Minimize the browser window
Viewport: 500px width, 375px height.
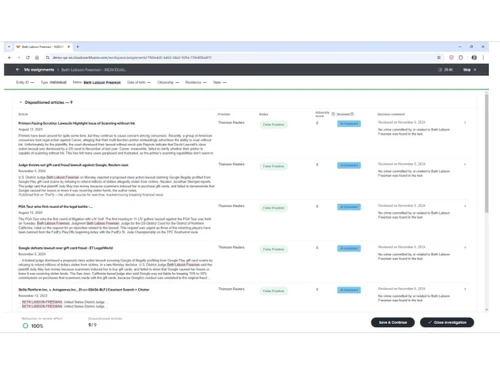[x=460, y=47]
